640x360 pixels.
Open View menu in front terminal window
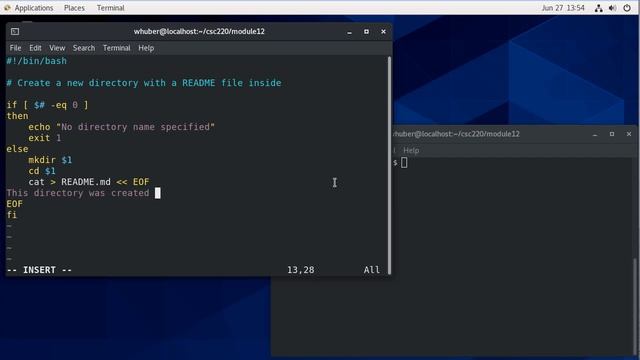click(57, 48)
